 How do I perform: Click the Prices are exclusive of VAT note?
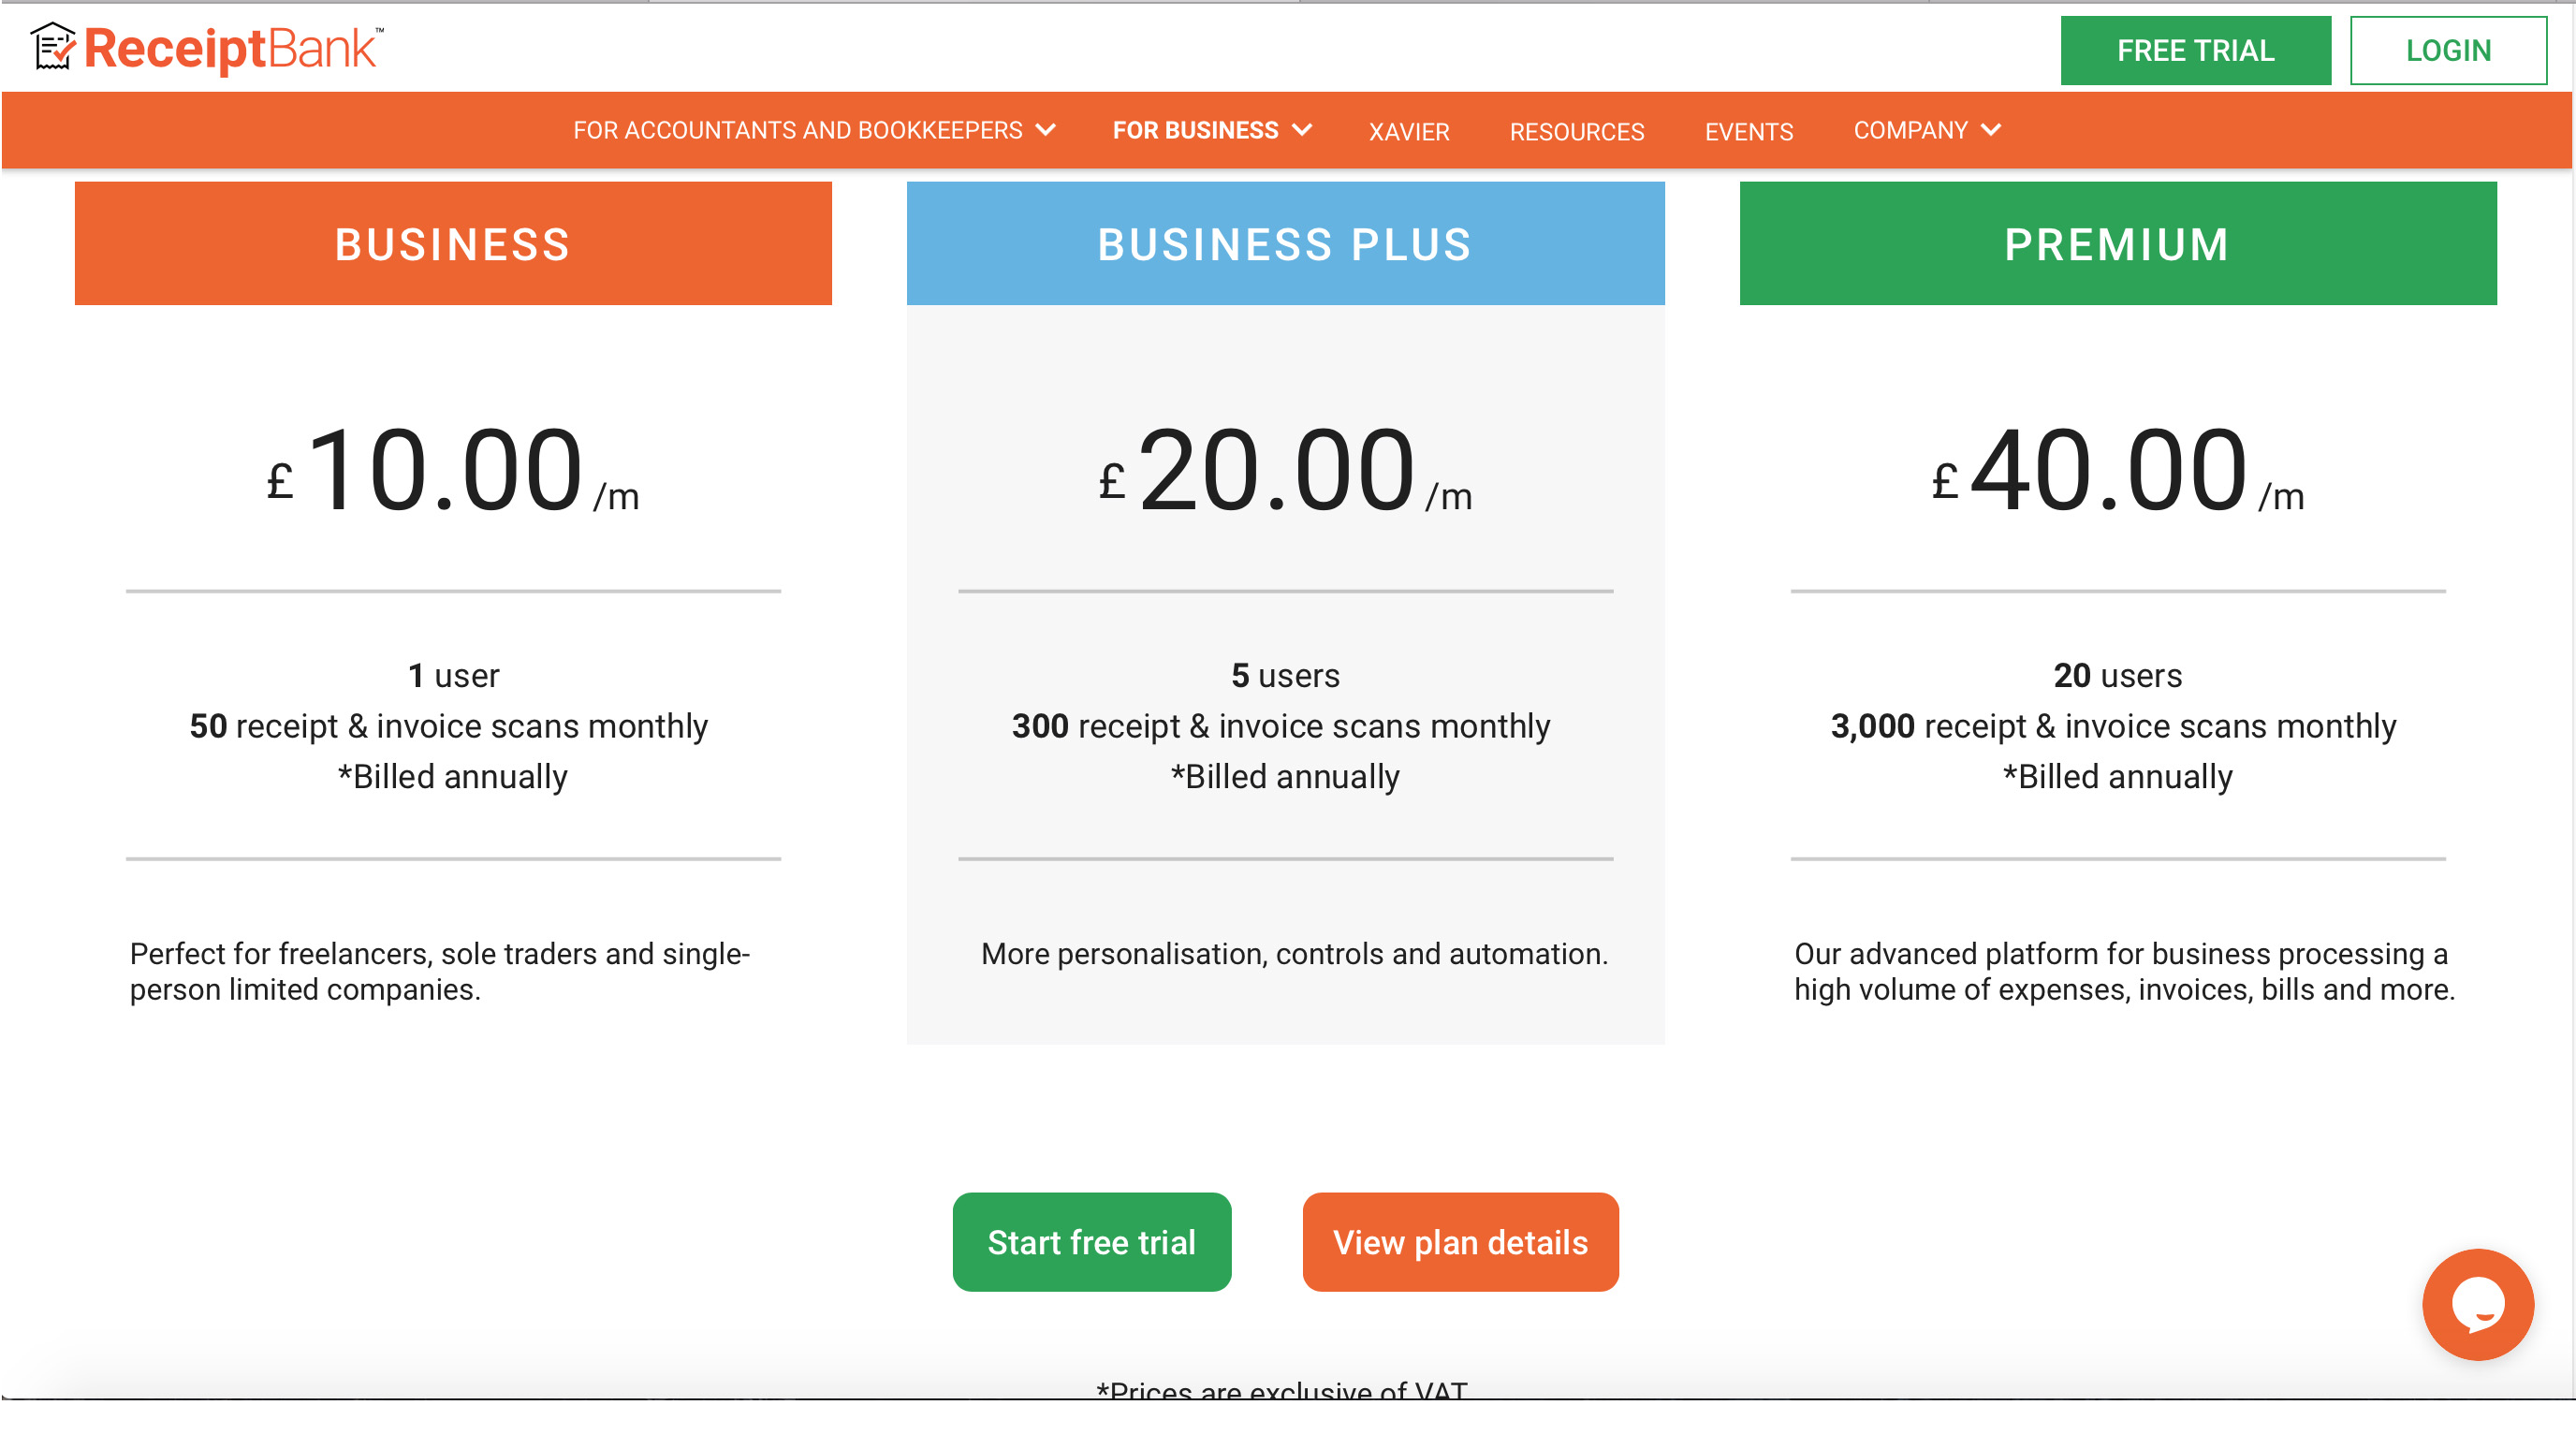coord(1284,1390)
